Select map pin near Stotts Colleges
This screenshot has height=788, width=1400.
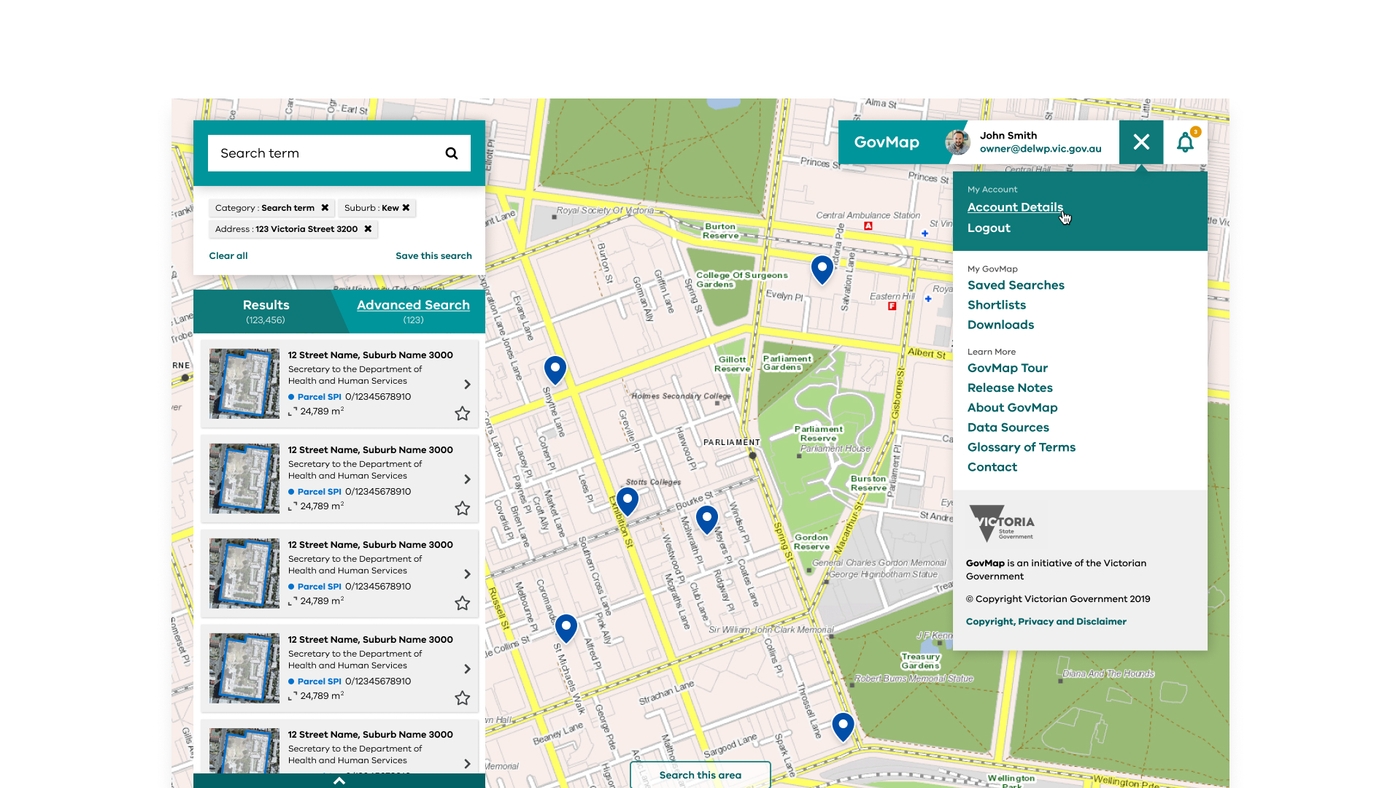627,501
